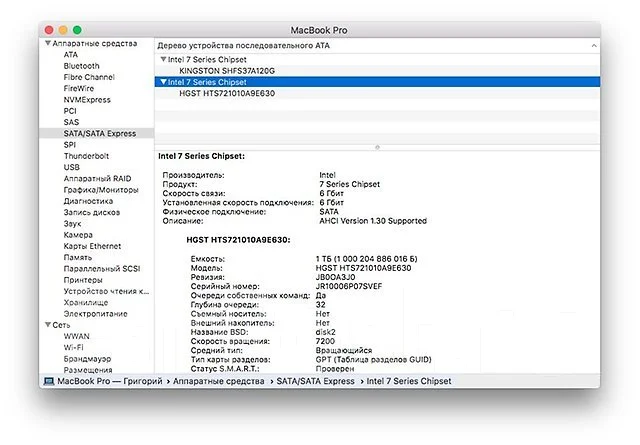Select PCI in the sidebar

click(70, 111)
